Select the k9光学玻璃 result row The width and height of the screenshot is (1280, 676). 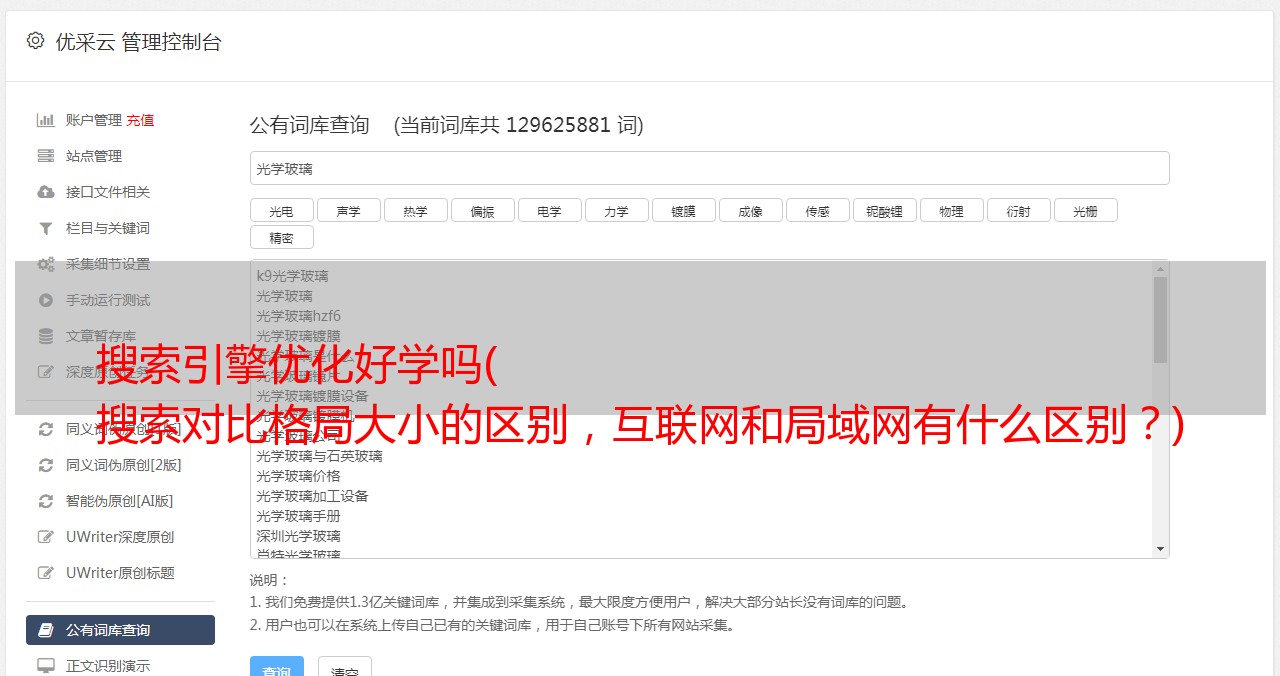click(701, 276)
